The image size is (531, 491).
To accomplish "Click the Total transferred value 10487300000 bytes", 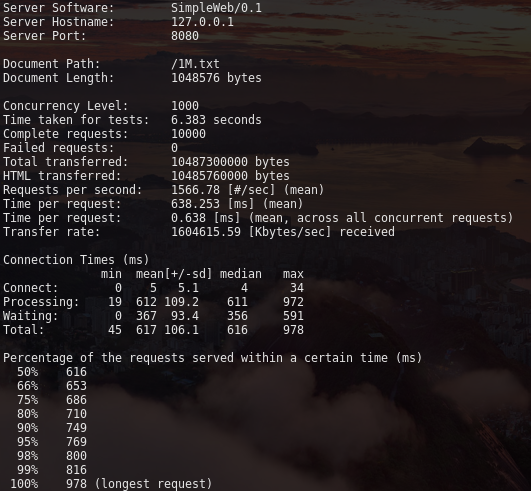I will (230, 162).
